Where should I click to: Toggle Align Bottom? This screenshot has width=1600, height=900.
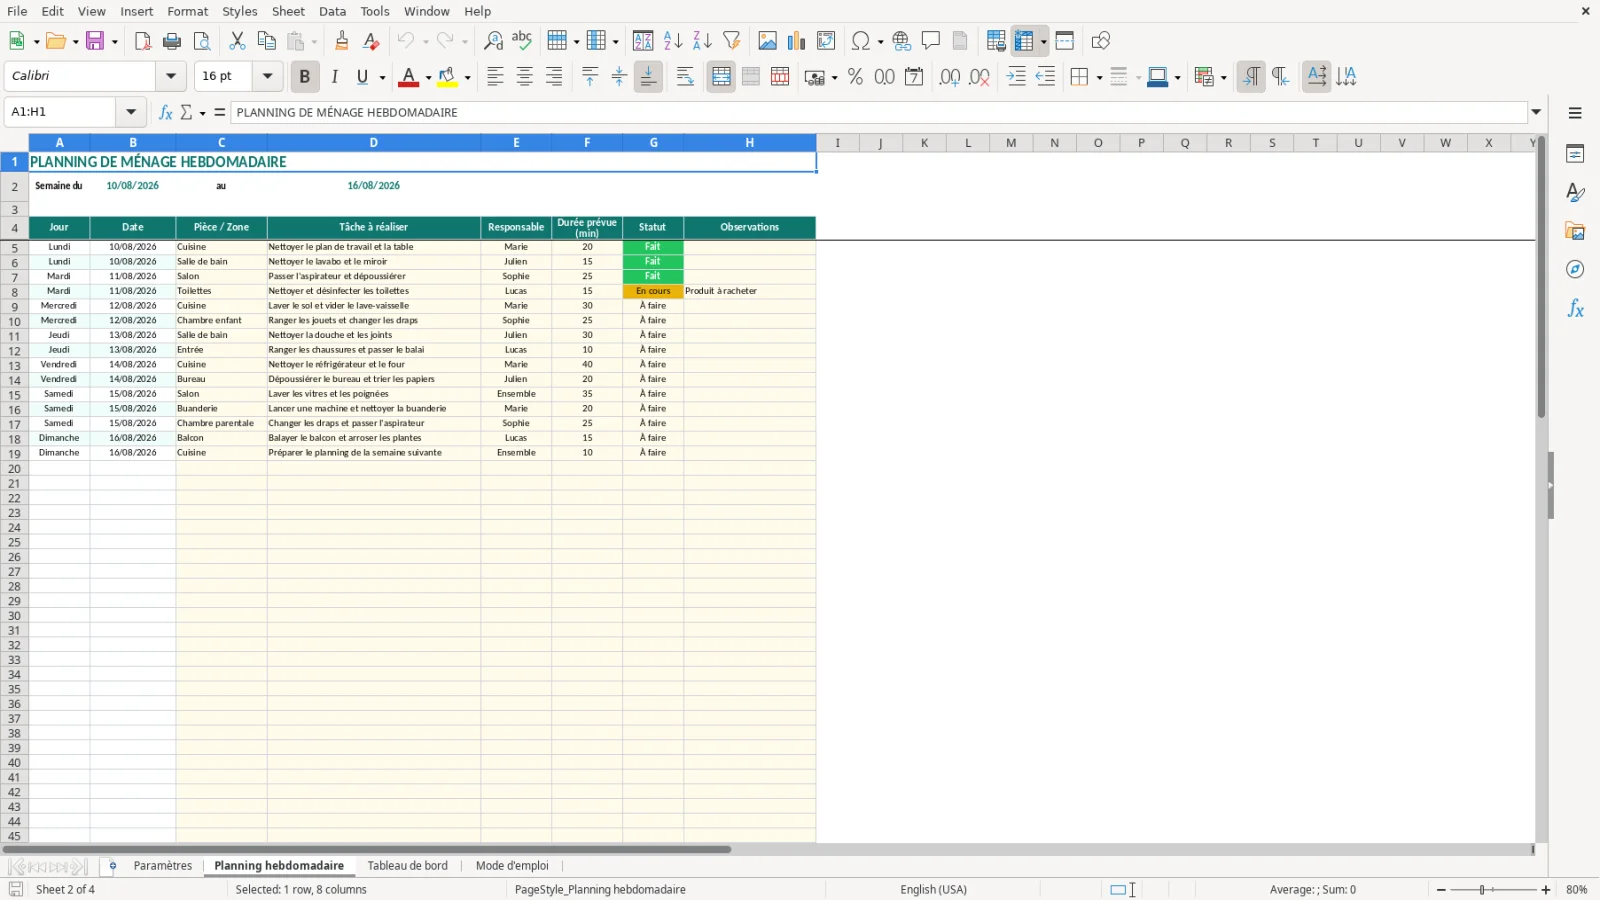648,77
